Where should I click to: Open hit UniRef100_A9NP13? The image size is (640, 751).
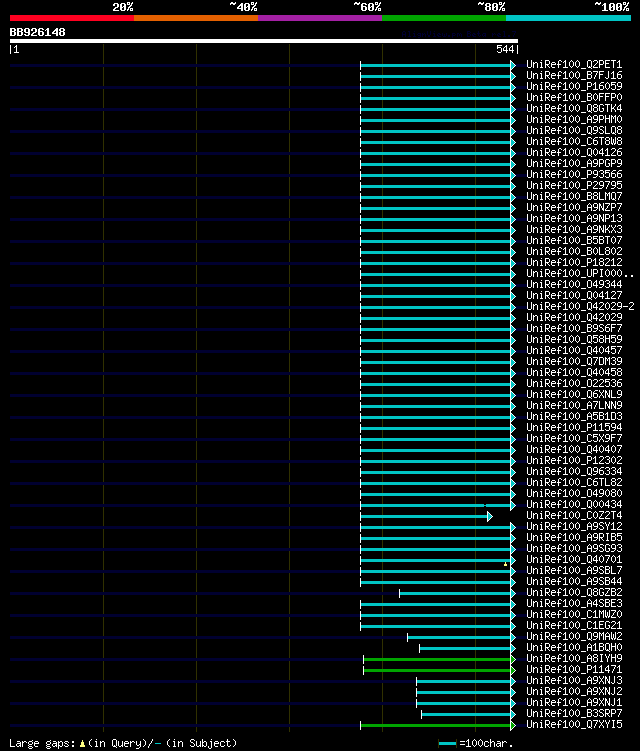coord(574,218)
